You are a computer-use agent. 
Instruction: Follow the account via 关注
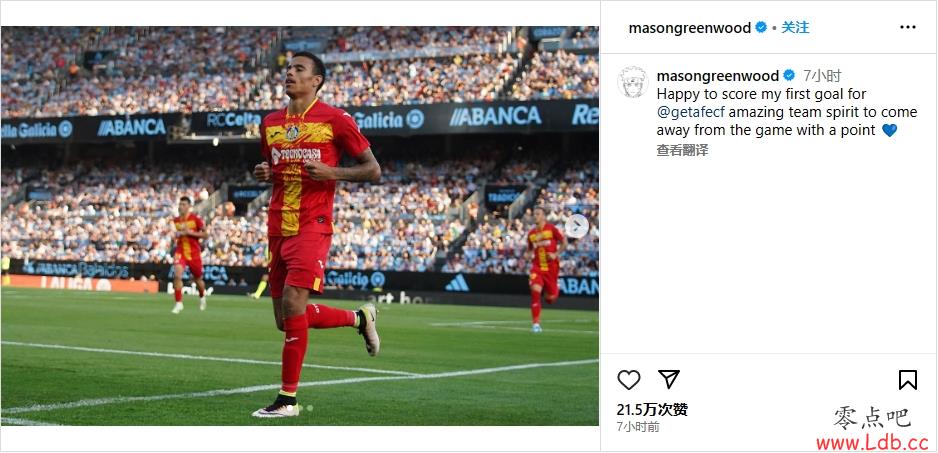point(795,27)
